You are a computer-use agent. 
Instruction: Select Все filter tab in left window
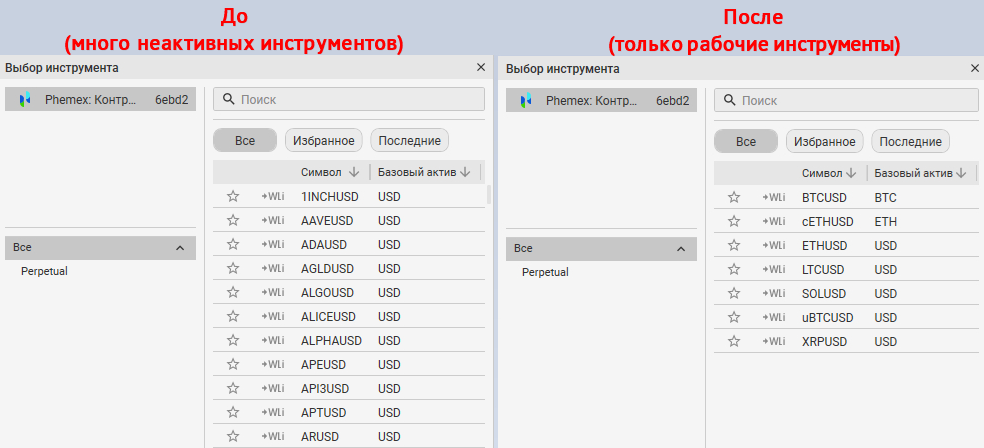coord(245,141)
